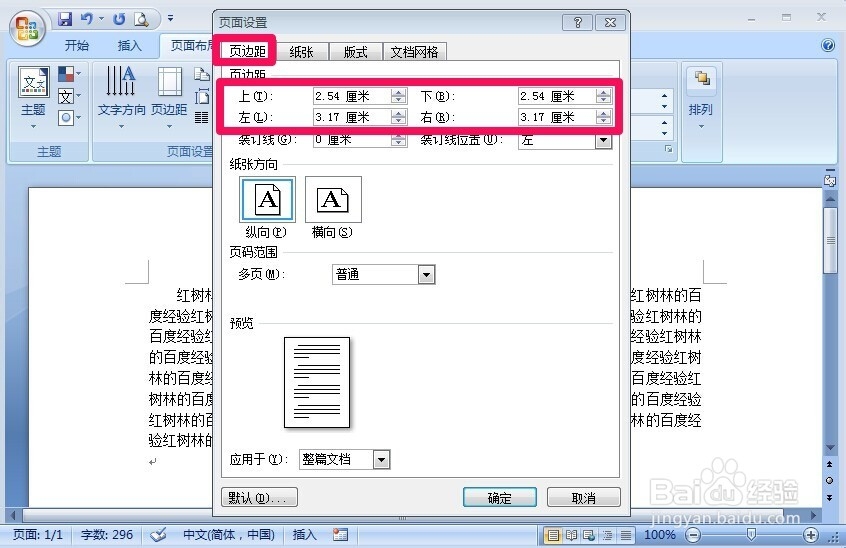846x548 pixels.
Task: Select 文档网格 tab in dialog
Action: point(414,52)
